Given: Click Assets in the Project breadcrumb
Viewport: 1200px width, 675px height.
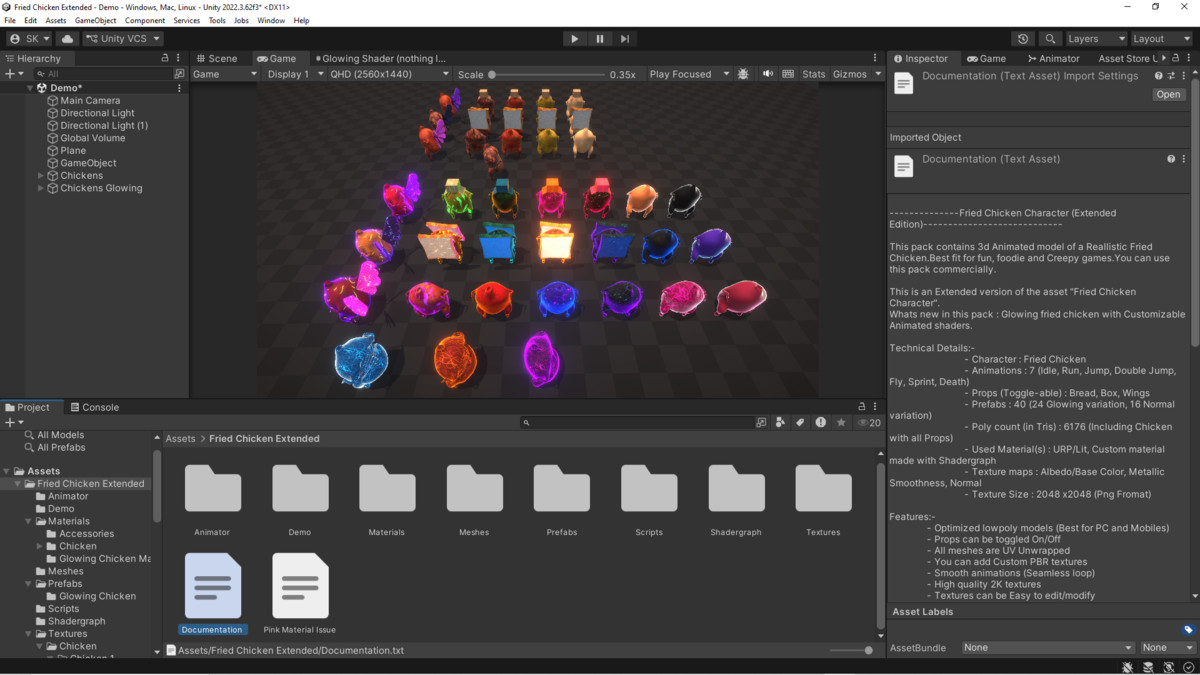Looking at the screenshot, I should point(181,439).
